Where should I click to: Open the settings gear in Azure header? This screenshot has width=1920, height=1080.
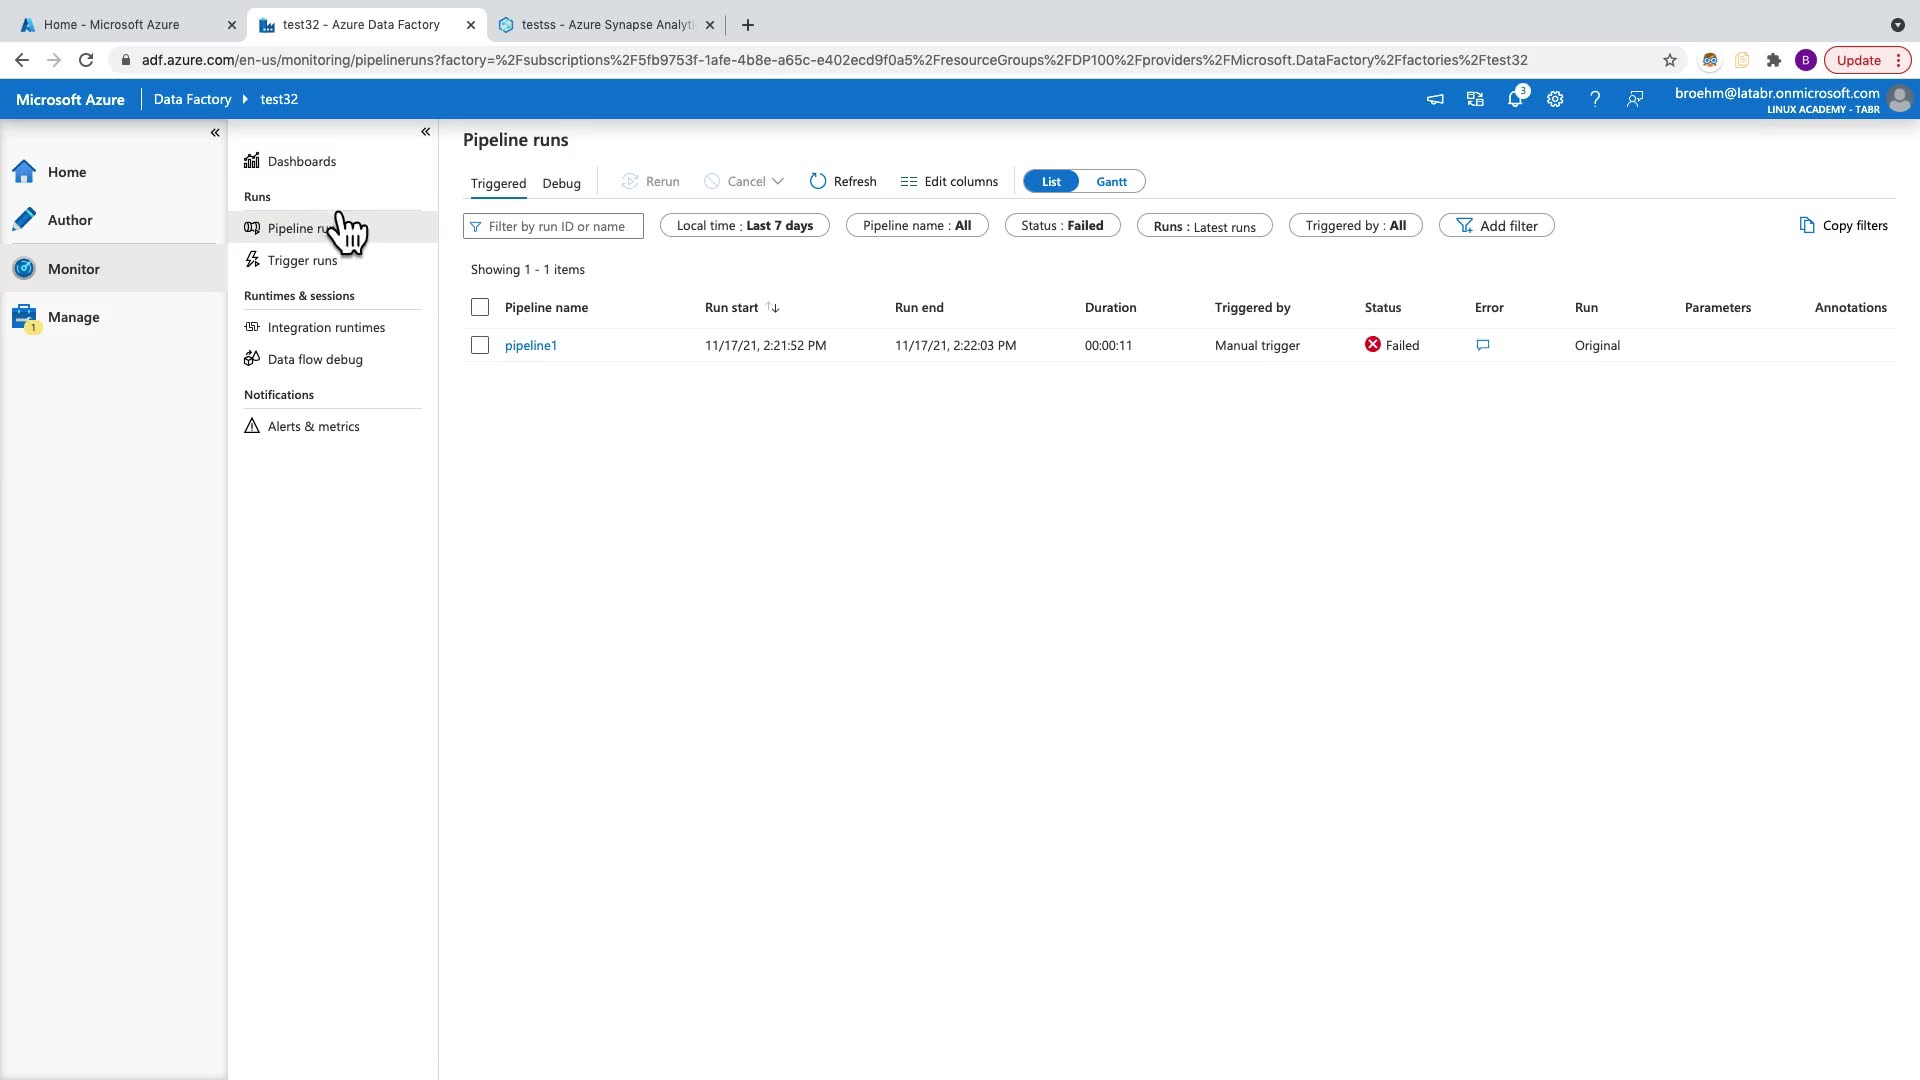[x=1555, y=99]
